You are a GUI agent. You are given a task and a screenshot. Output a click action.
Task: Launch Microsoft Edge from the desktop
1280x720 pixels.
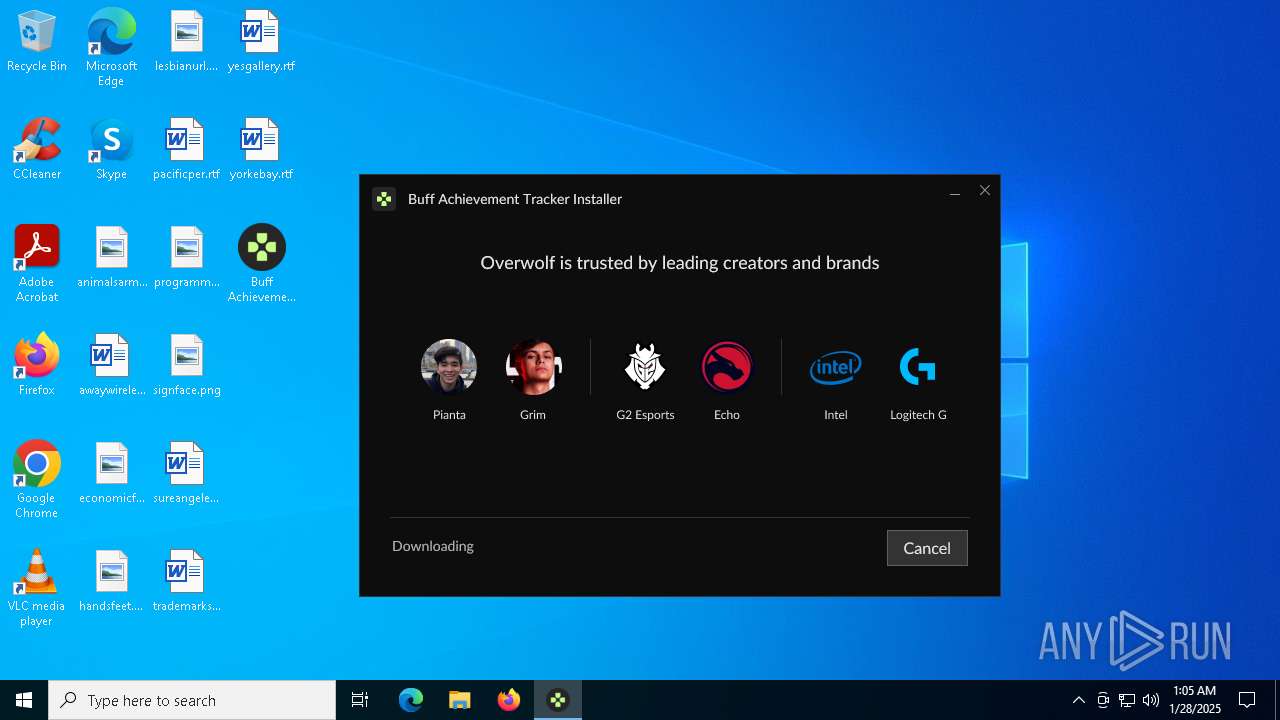(111, 48)
